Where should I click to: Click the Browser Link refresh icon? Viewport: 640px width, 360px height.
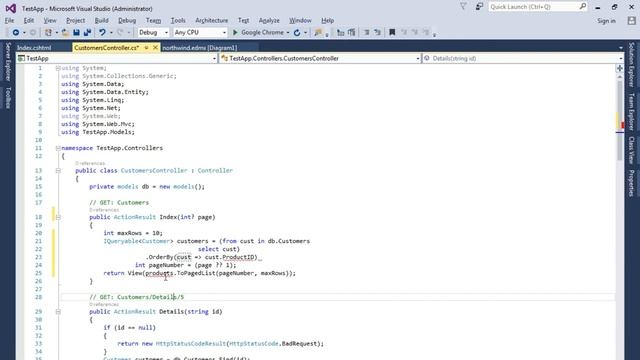pyautogui.click(x=297, y=33)
